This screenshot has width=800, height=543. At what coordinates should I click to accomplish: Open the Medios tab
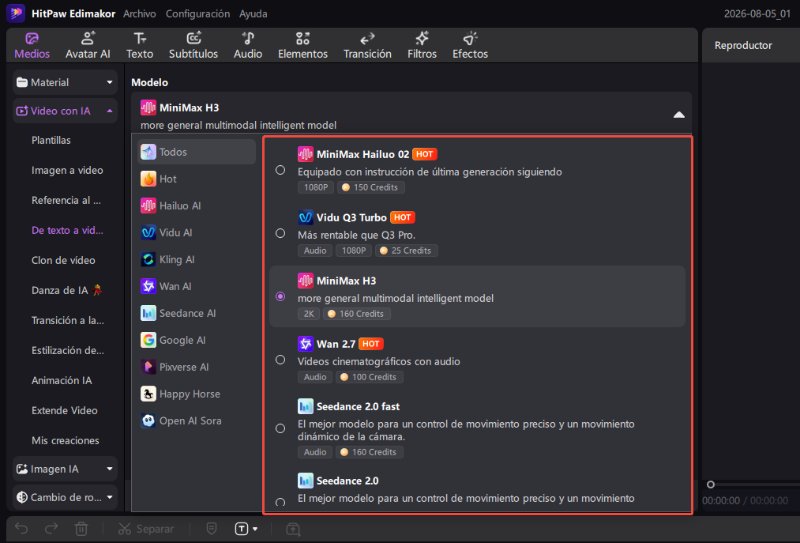coord(32,45)
